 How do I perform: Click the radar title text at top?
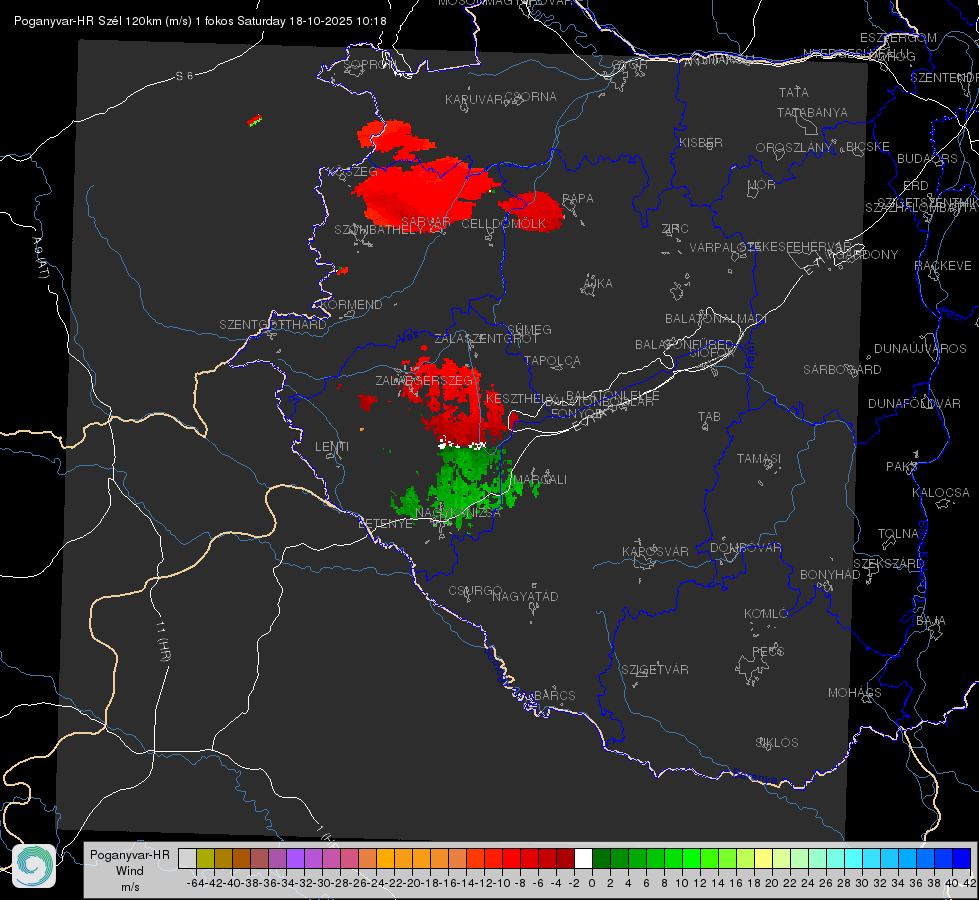tap(200, 21)
